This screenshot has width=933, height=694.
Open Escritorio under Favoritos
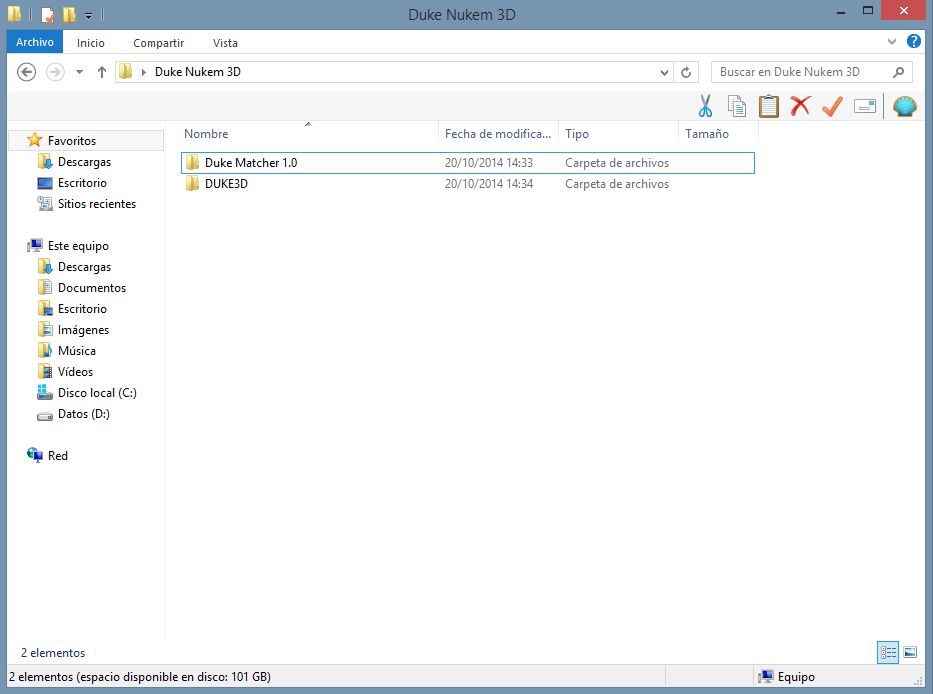[82, 183]
